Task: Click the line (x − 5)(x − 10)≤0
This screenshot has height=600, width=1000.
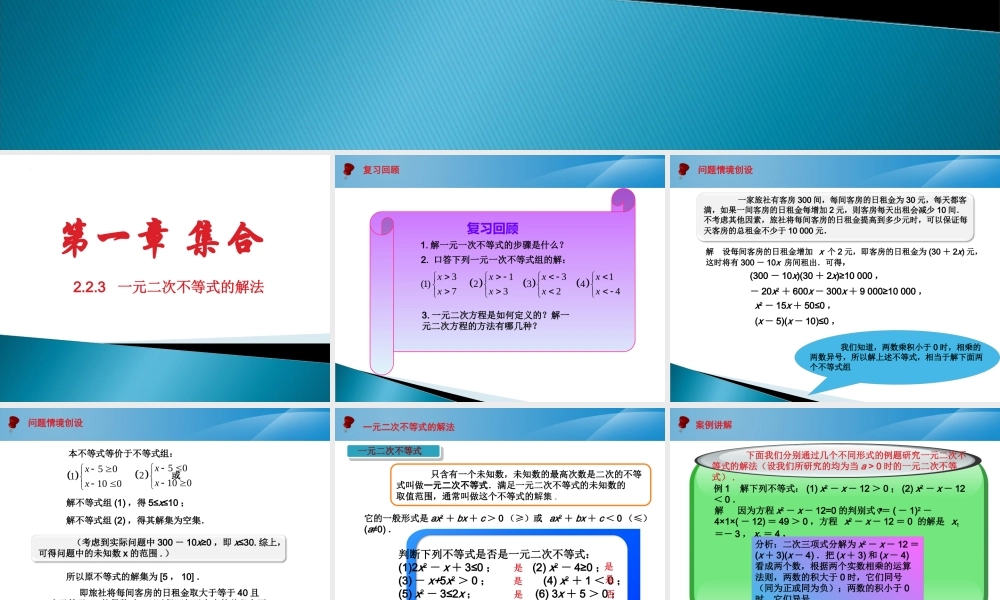Action: [x=795, y=321]
